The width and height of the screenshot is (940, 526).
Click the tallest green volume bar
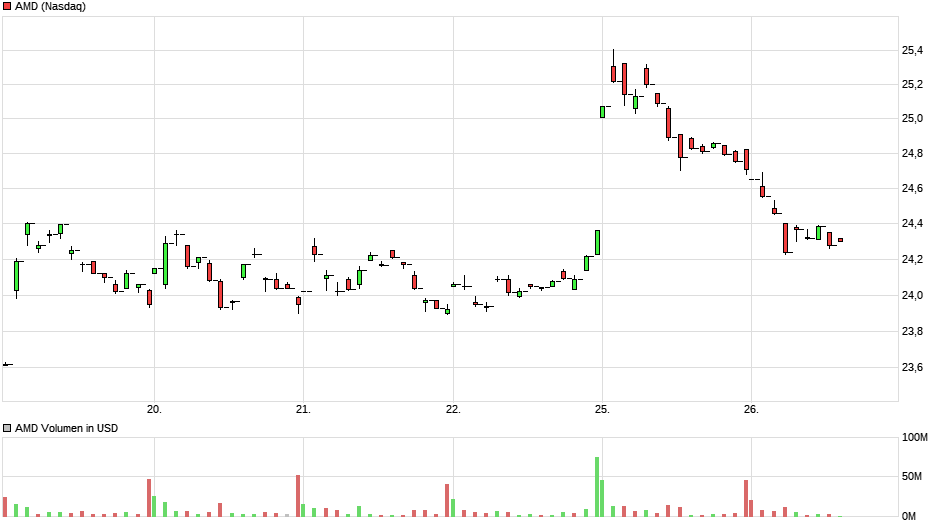(x=597, y=487)
